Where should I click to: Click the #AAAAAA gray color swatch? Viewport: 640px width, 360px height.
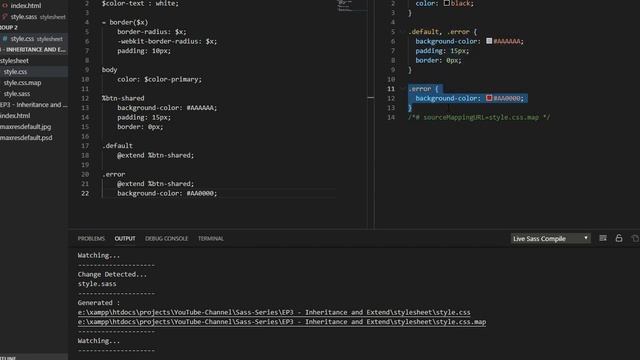(x=489, y=41)
